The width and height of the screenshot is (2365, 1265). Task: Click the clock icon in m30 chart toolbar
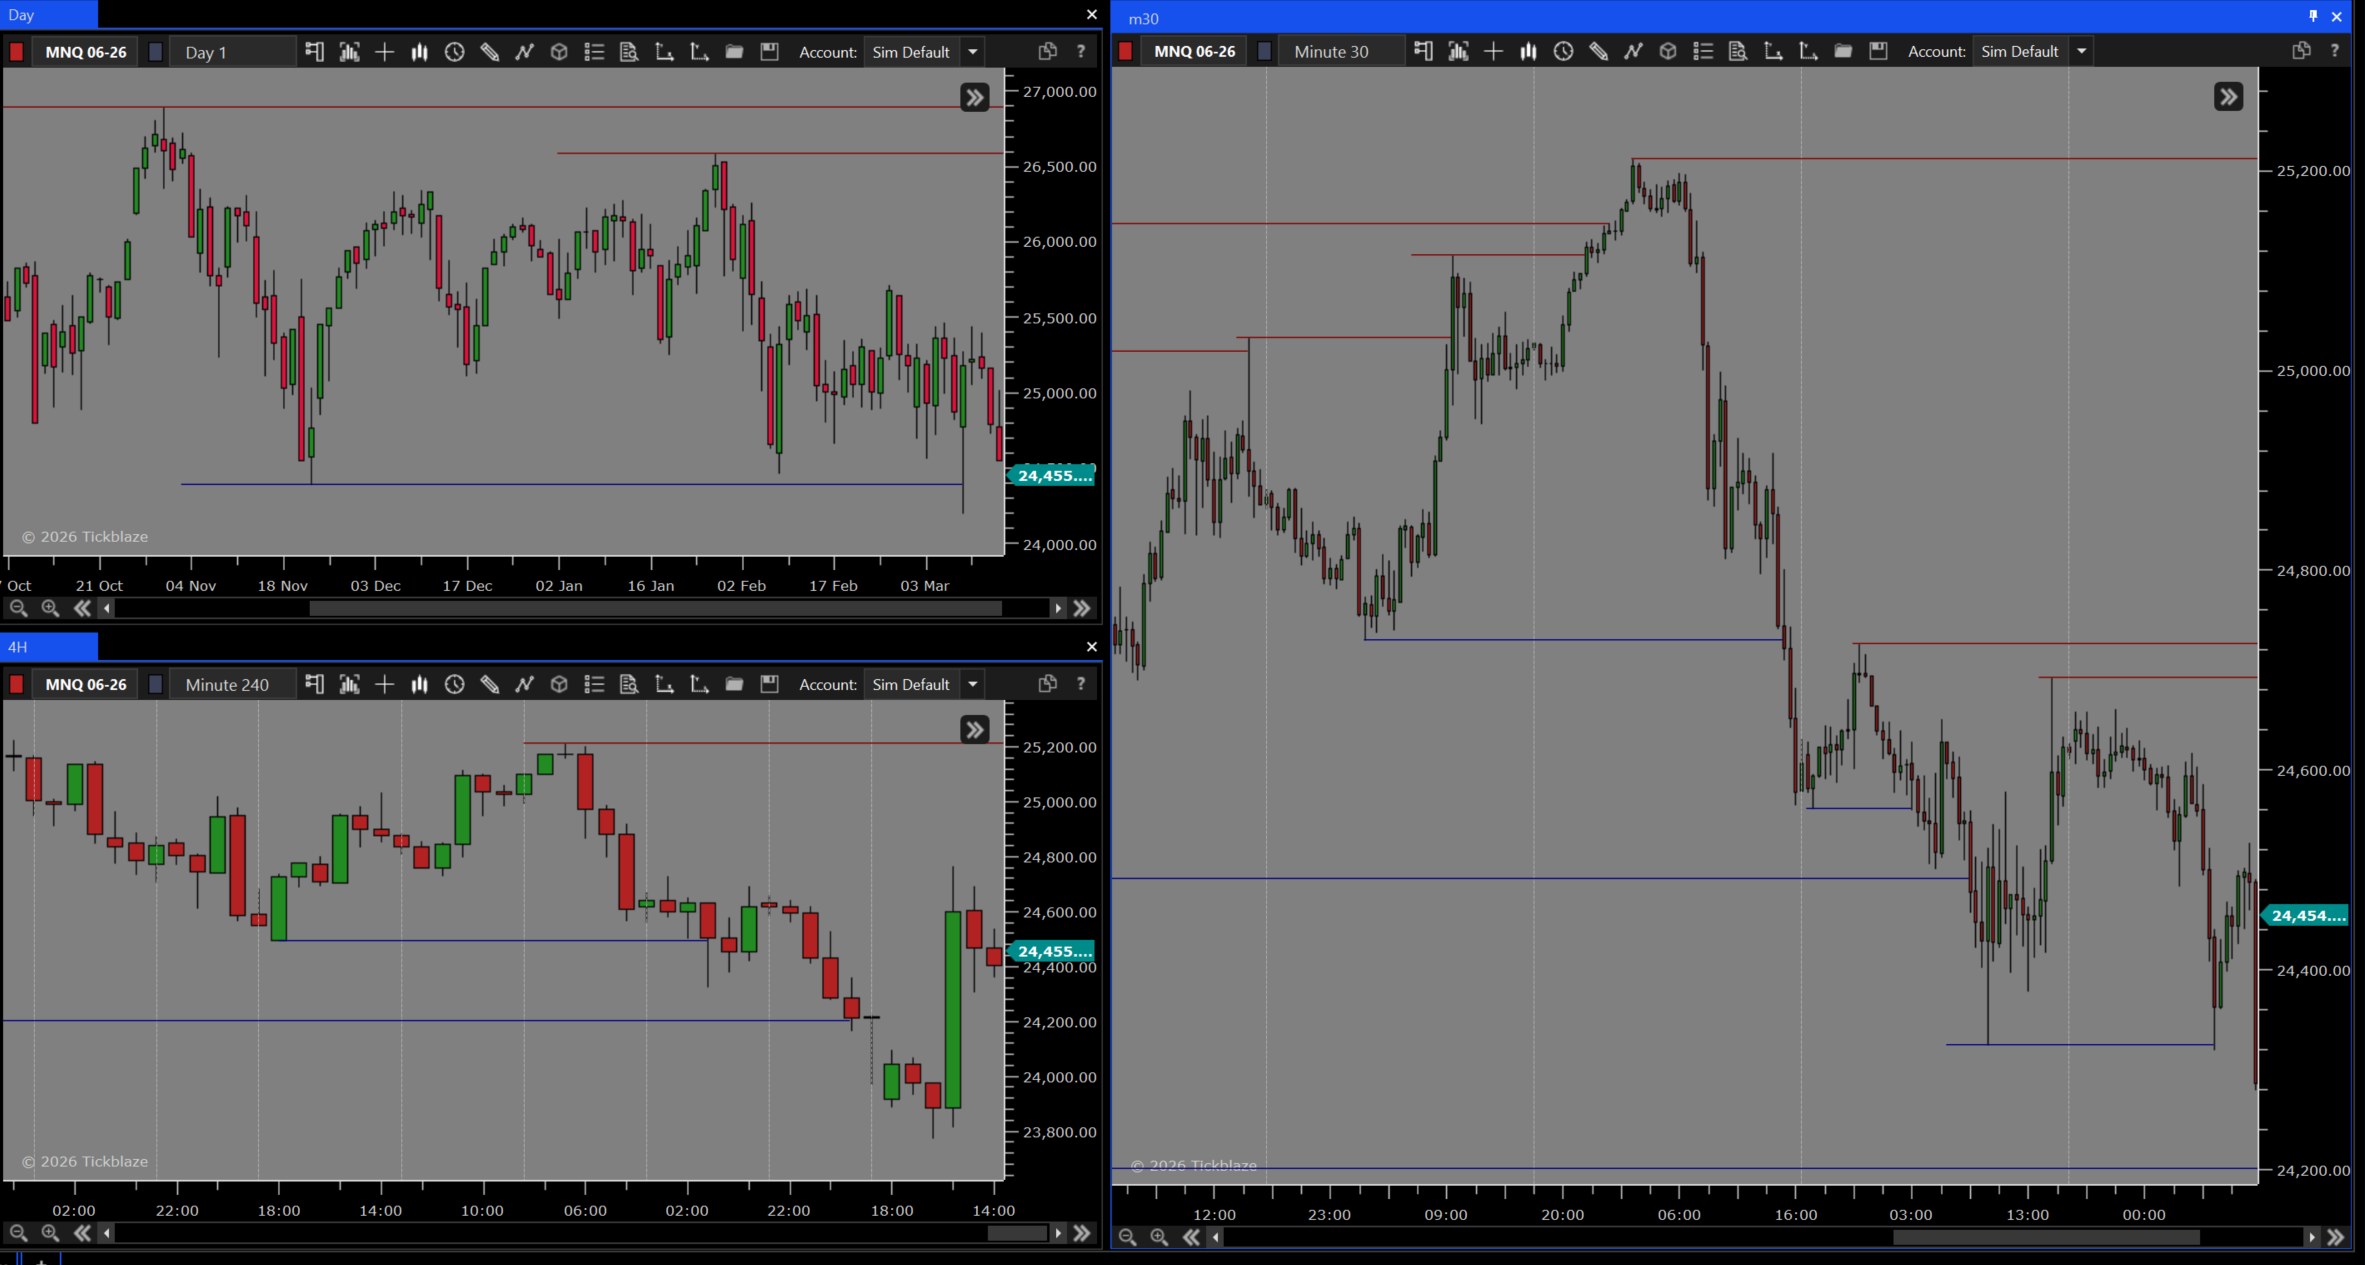[1563, 51]
